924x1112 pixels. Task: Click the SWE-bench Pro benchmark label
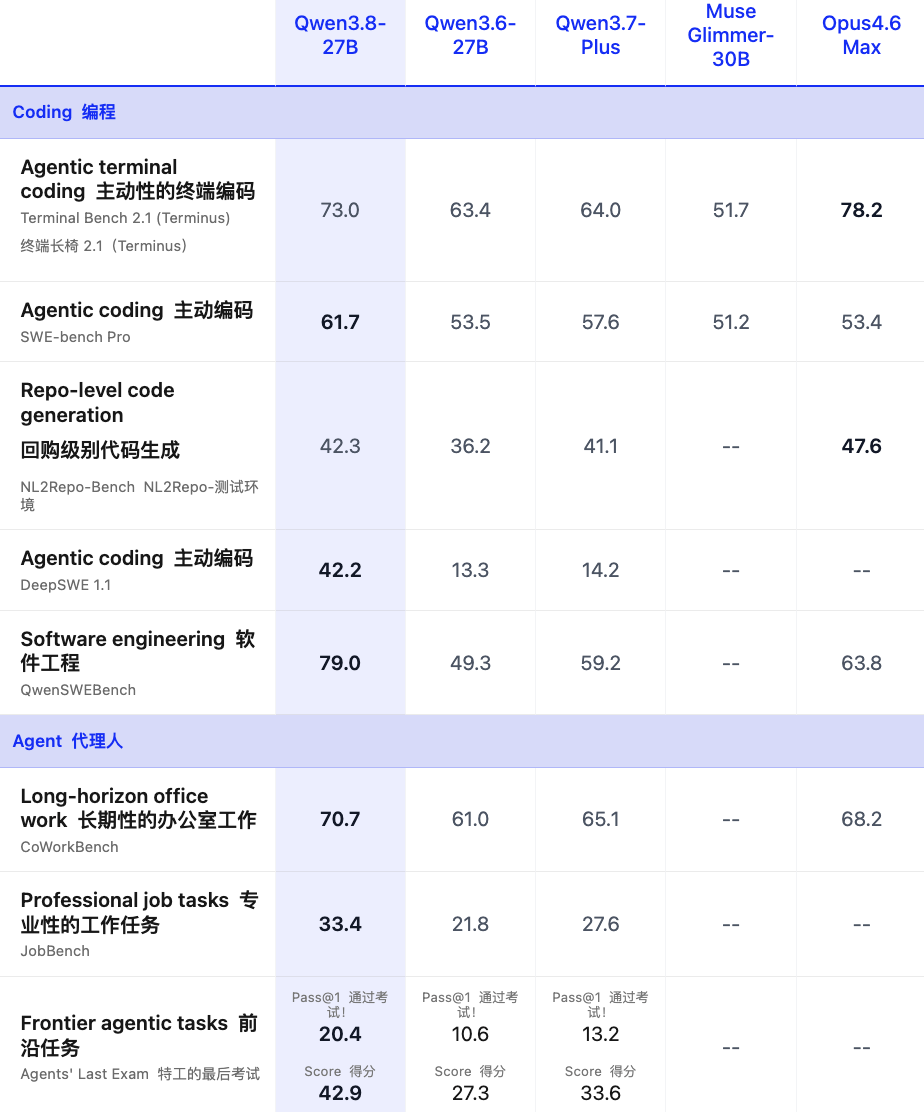[x=75, y=337]
